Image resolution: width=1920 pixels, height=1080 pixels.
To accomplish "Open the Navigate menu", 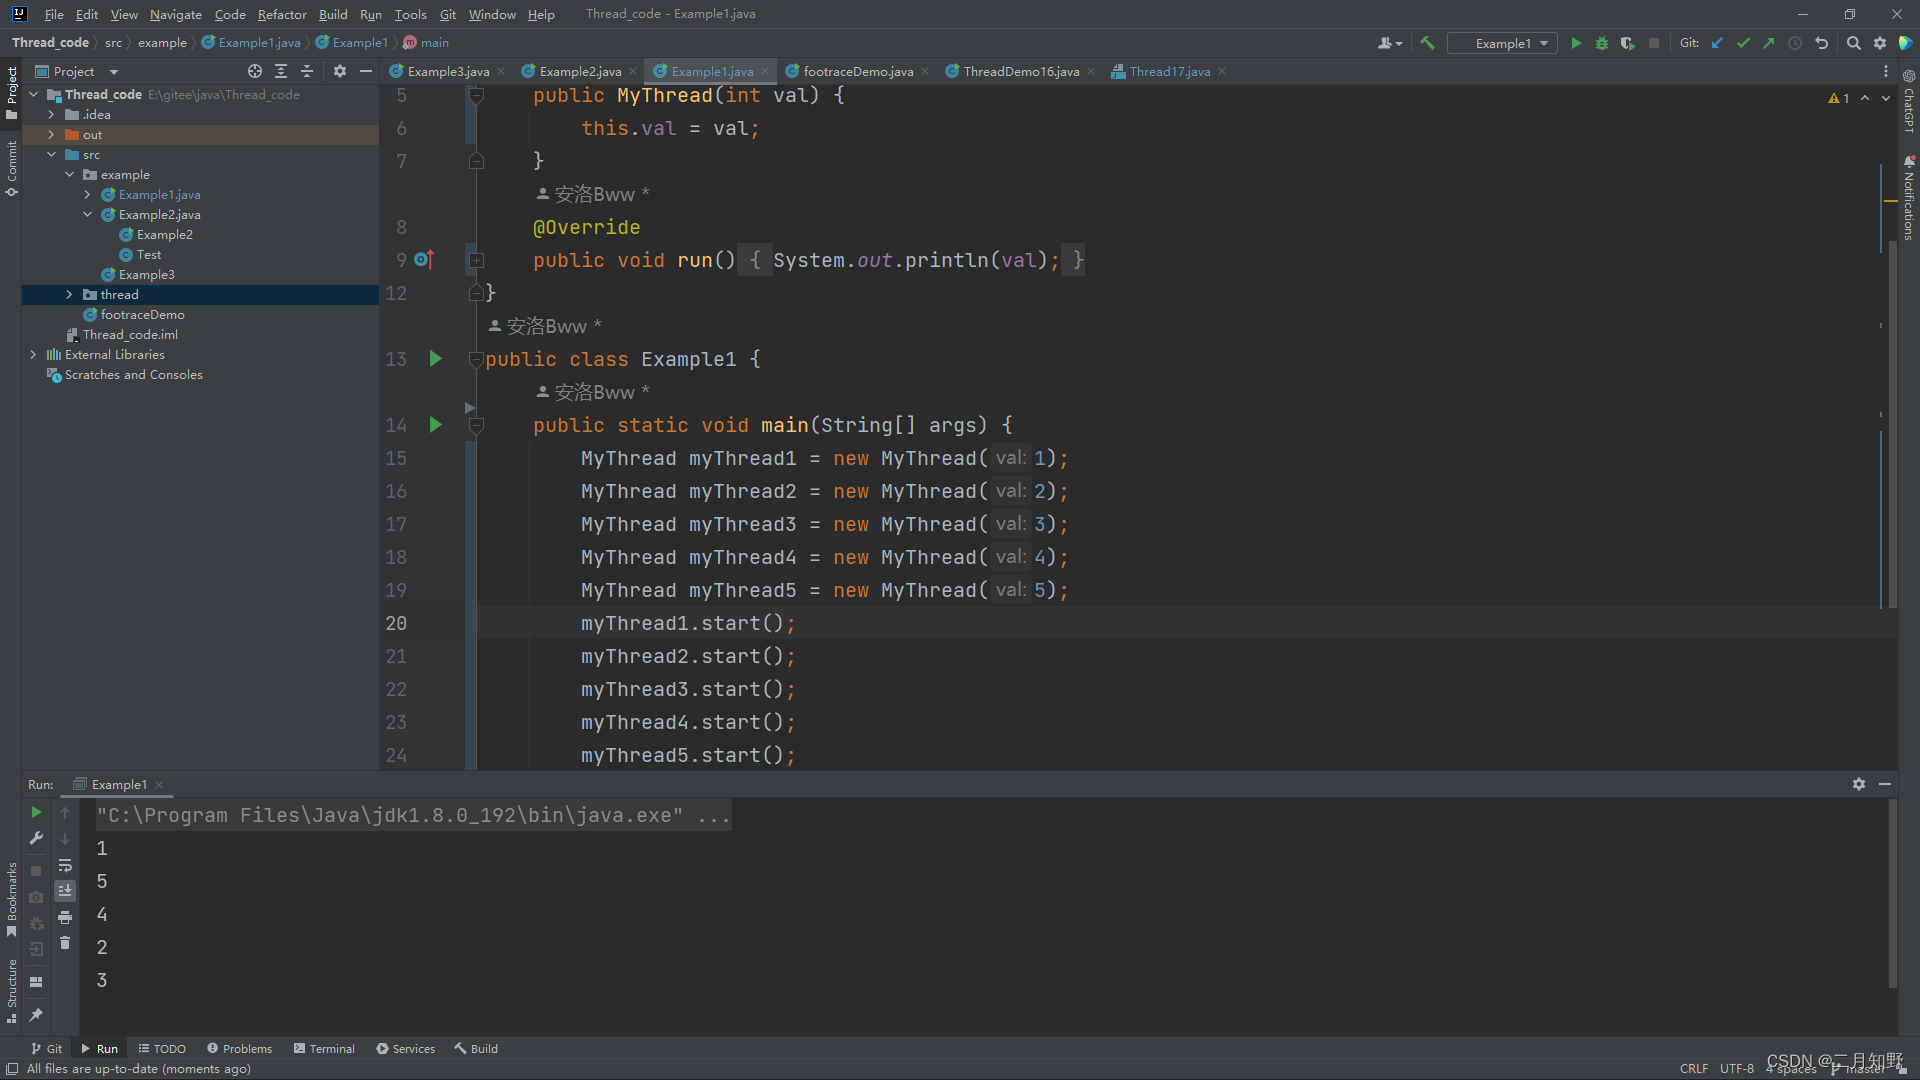I will (176, 14).
